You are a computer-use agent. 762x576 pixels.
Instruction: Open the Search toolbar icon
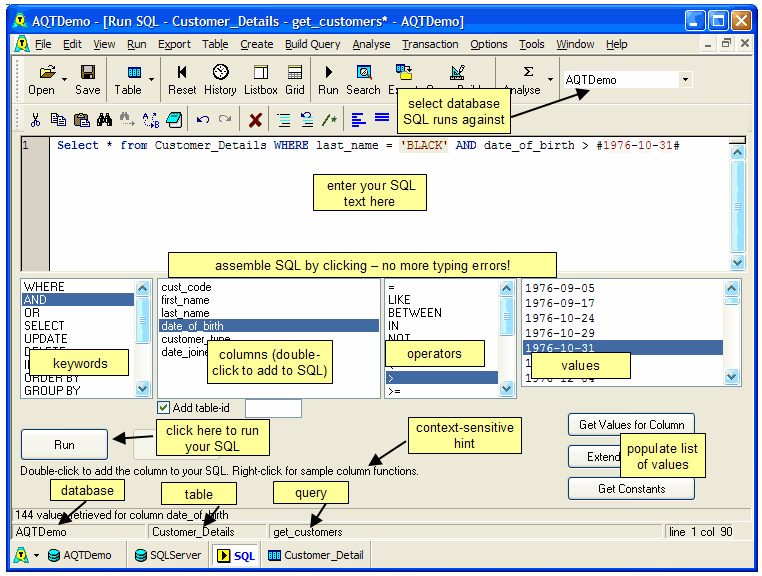364,72
